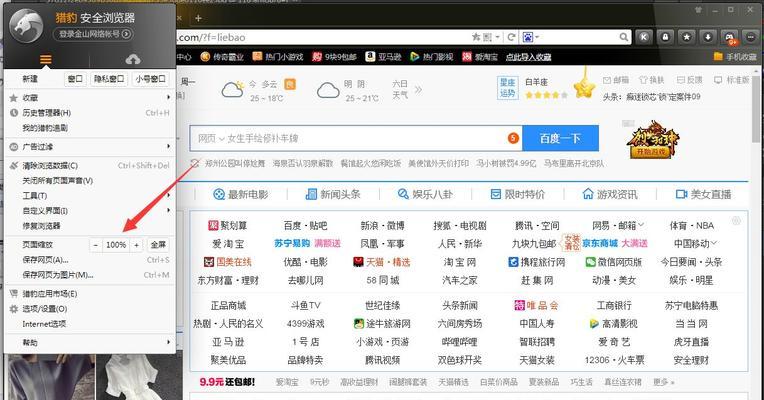This screenshot has height=400, width=764.
Task: Click the Baidu search input field
Action: [356, 138]
